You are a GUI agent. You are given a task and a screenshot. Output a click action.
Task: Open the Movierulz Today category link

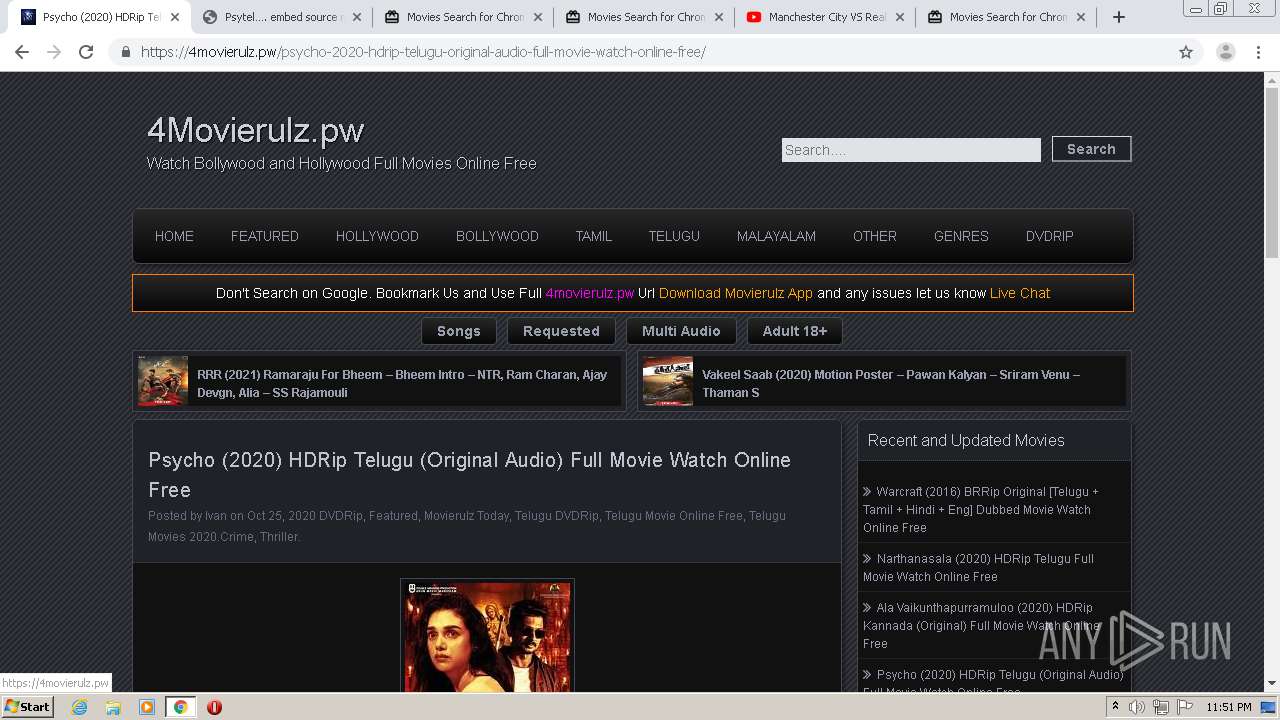(x=466, y=516)
